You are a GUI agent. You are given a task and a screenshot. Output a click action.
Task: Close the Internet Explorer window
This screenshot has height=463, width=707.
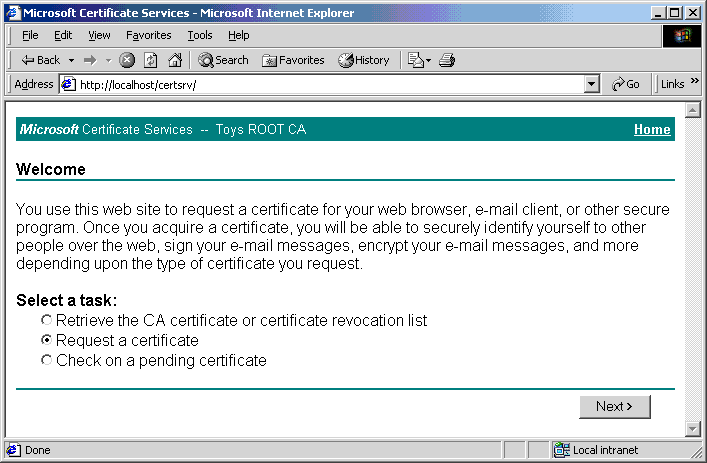(693, 13)
